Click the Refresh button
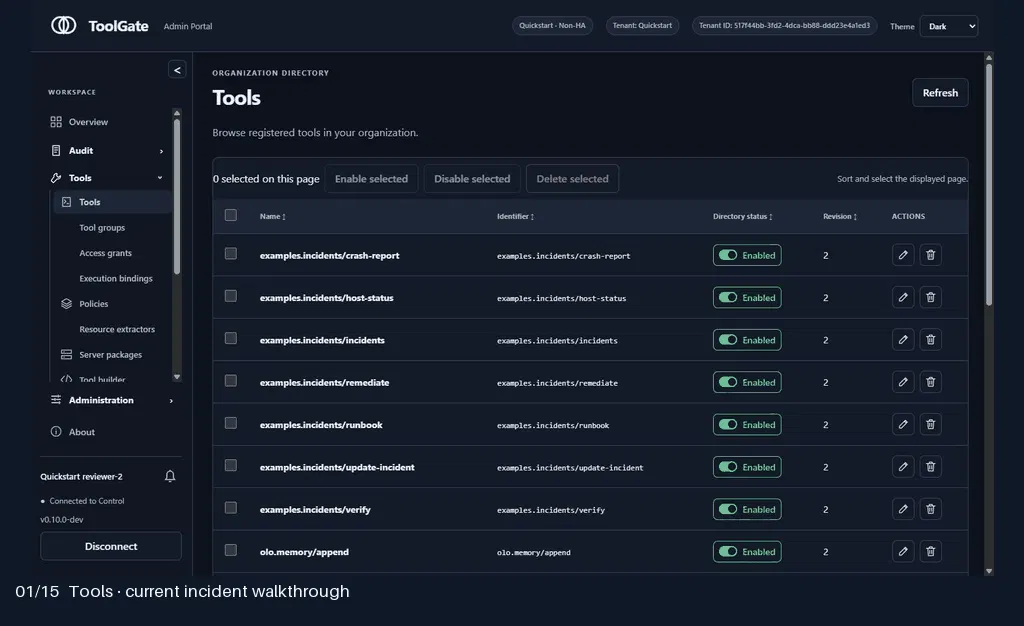The height and width of the screenshot is (626, 1024). point(940,93)
